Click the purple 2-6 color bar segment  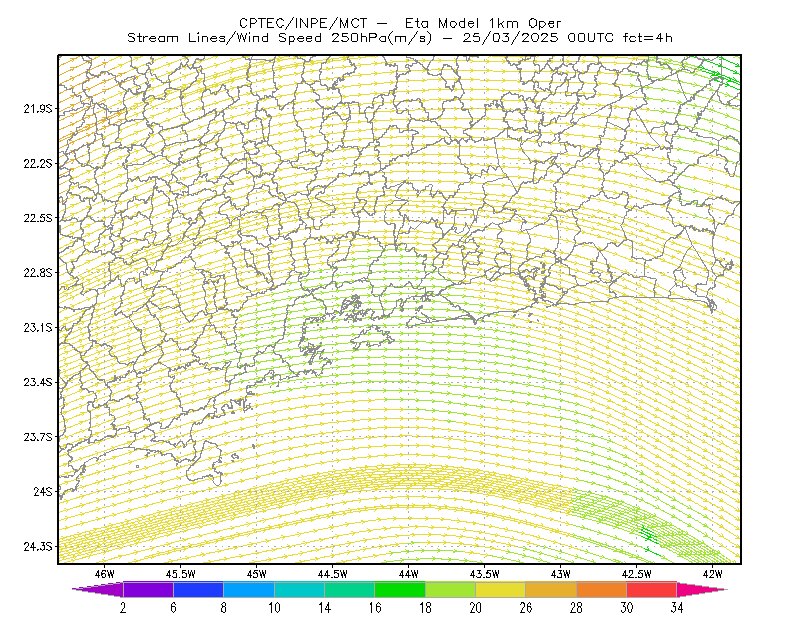point(148,589)
